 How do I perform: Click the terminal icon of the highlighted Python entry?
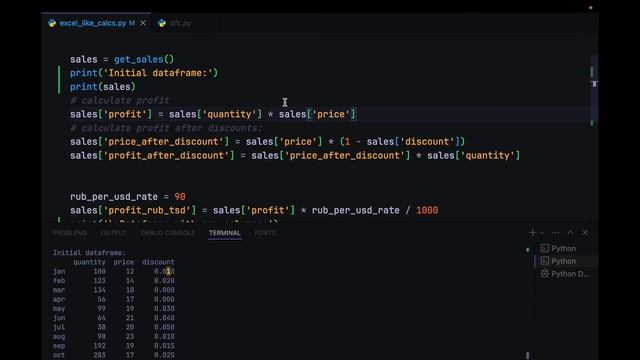click(544, 261)
